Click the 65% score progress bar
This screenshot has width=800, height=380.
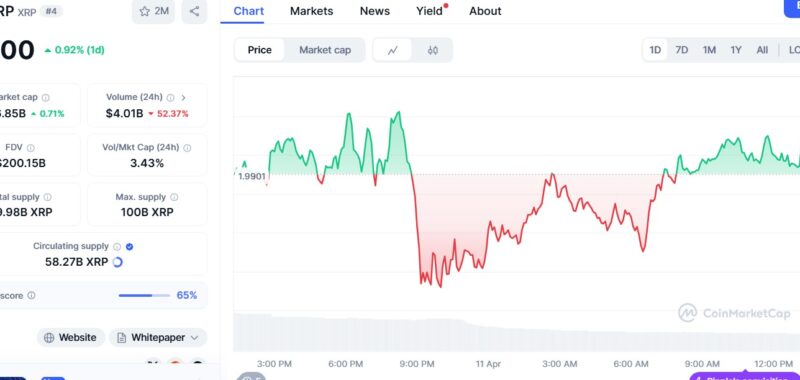[x=144, y=295]
